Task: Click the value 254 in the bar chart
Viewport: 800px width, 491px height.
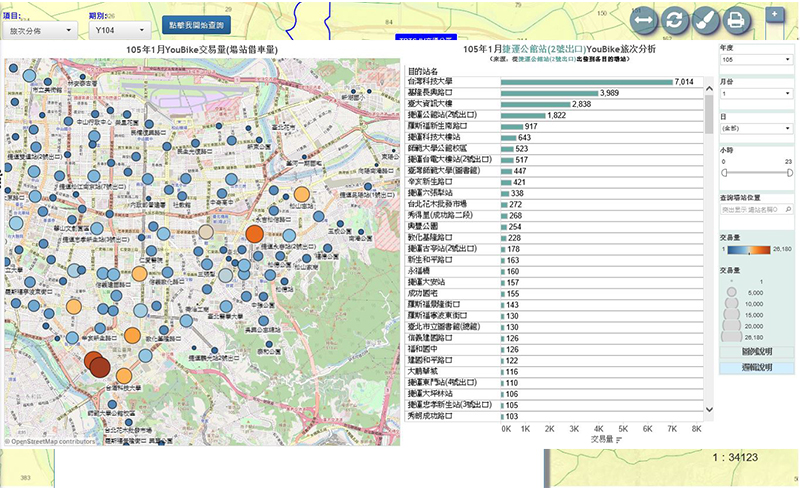Action: pyautogui.click(x=515, y=227)
